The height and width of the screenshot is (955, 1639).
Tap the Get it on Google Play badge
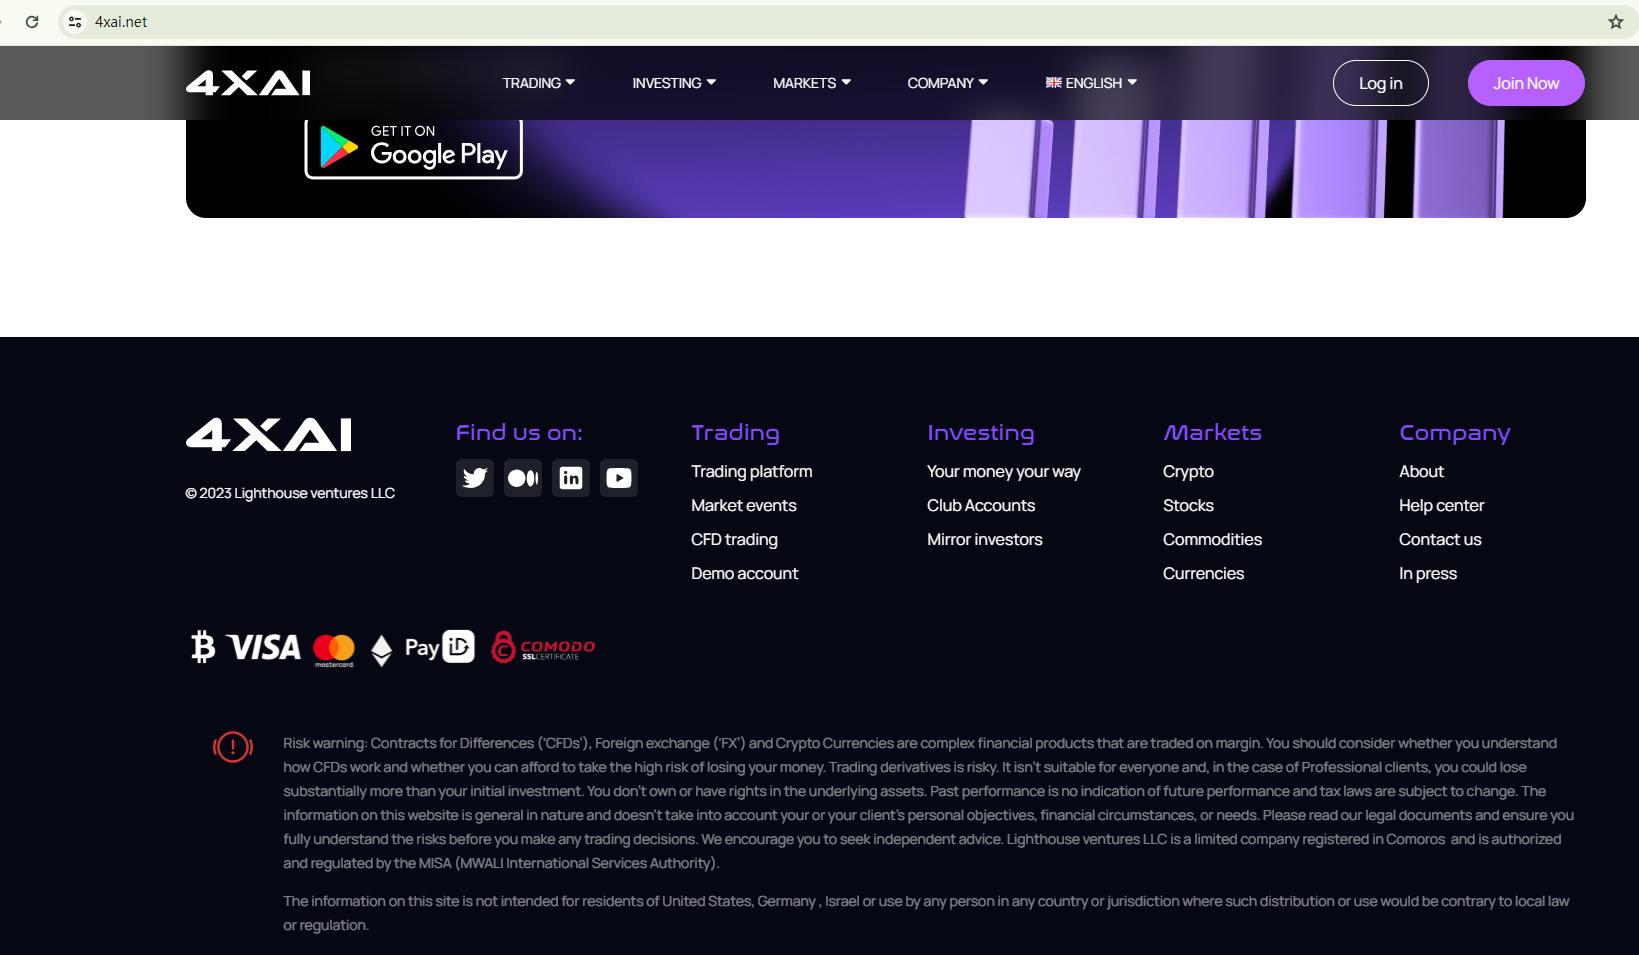coord(413,149)
